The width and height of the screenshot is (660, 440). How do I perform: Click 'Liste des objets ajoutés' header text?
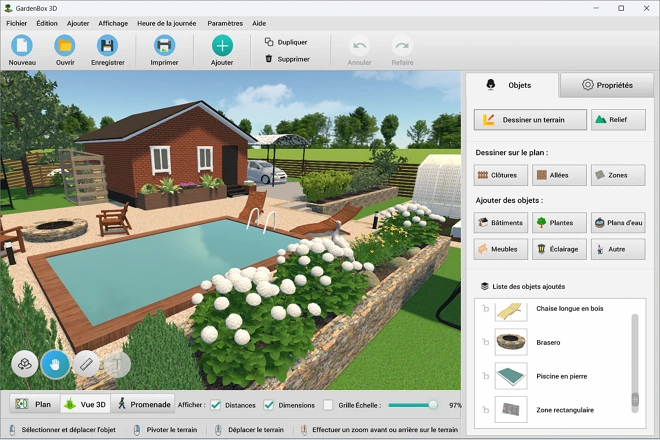pyautogui.click(x=528, y=286)
